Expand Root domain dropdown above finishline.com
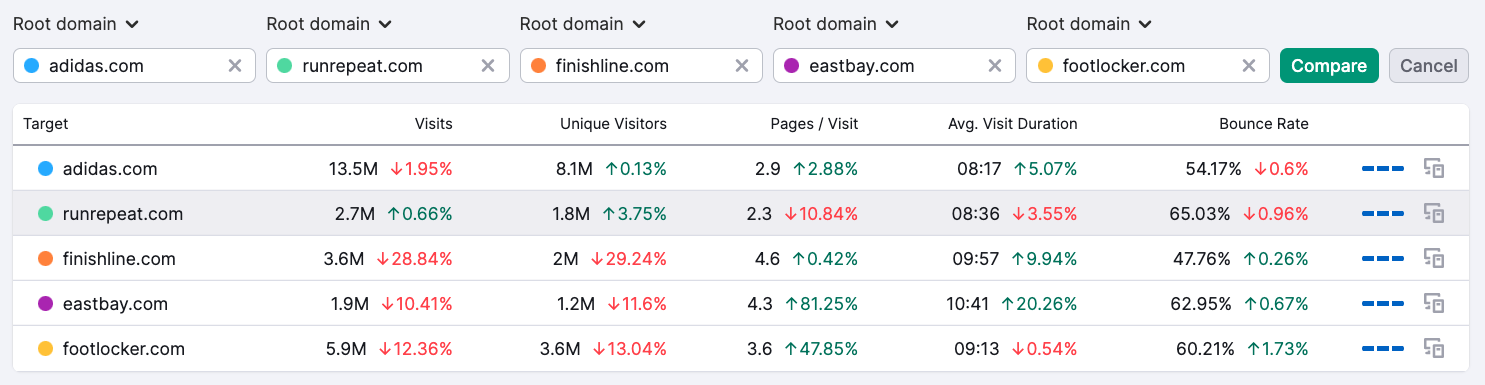 (x=583, y=24)
